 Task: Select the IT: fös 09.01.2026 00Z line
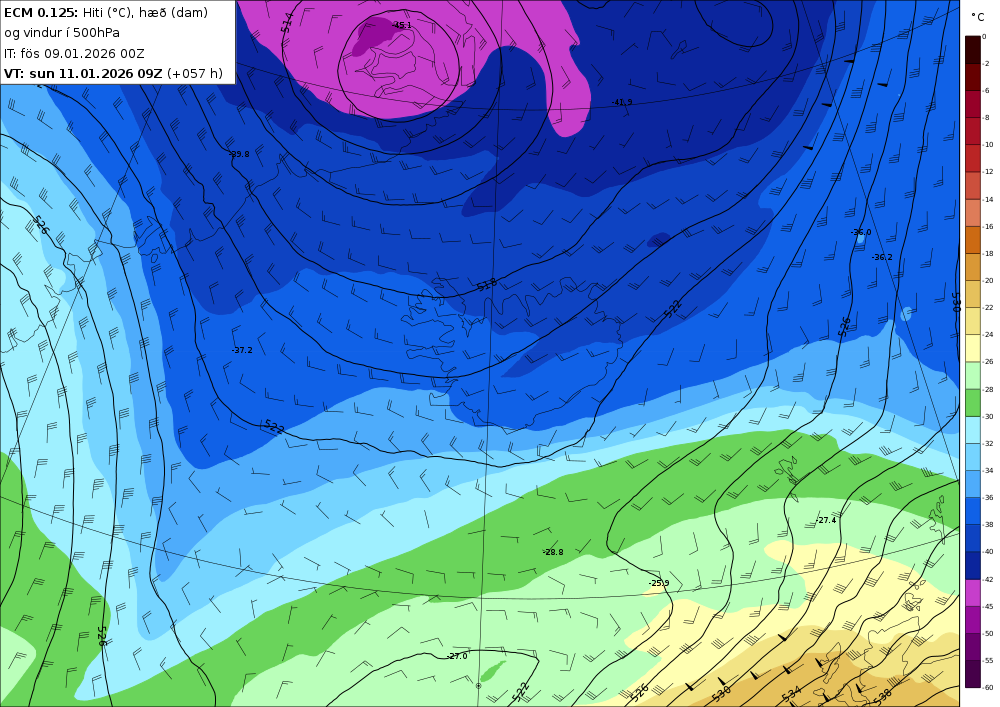point(74,54)
